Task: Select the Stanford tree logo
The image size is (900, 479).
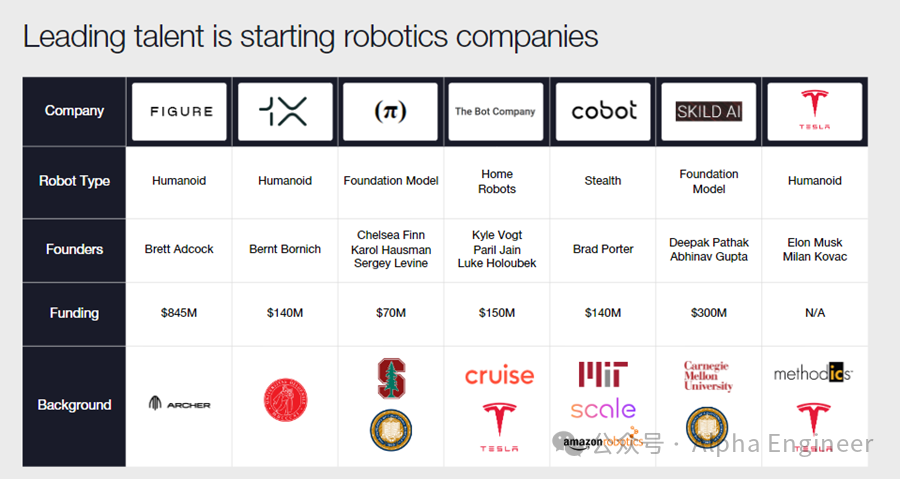Action: coord(391,379)
